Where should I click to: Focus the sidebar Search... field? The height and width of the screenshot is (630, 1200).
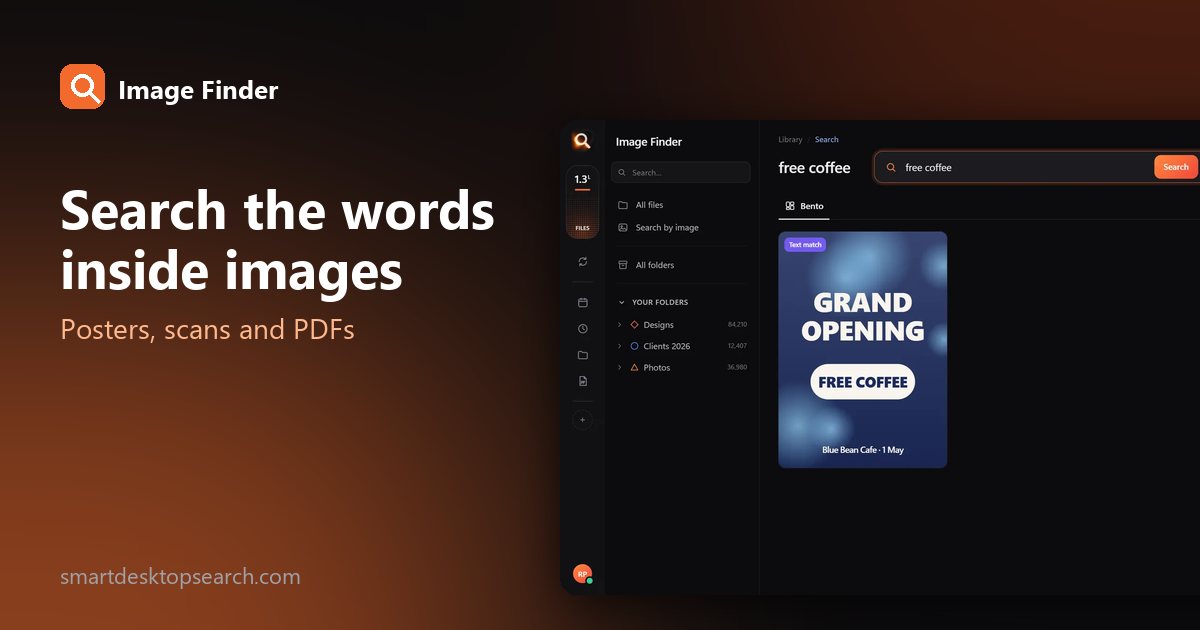[x=681, y=173]
